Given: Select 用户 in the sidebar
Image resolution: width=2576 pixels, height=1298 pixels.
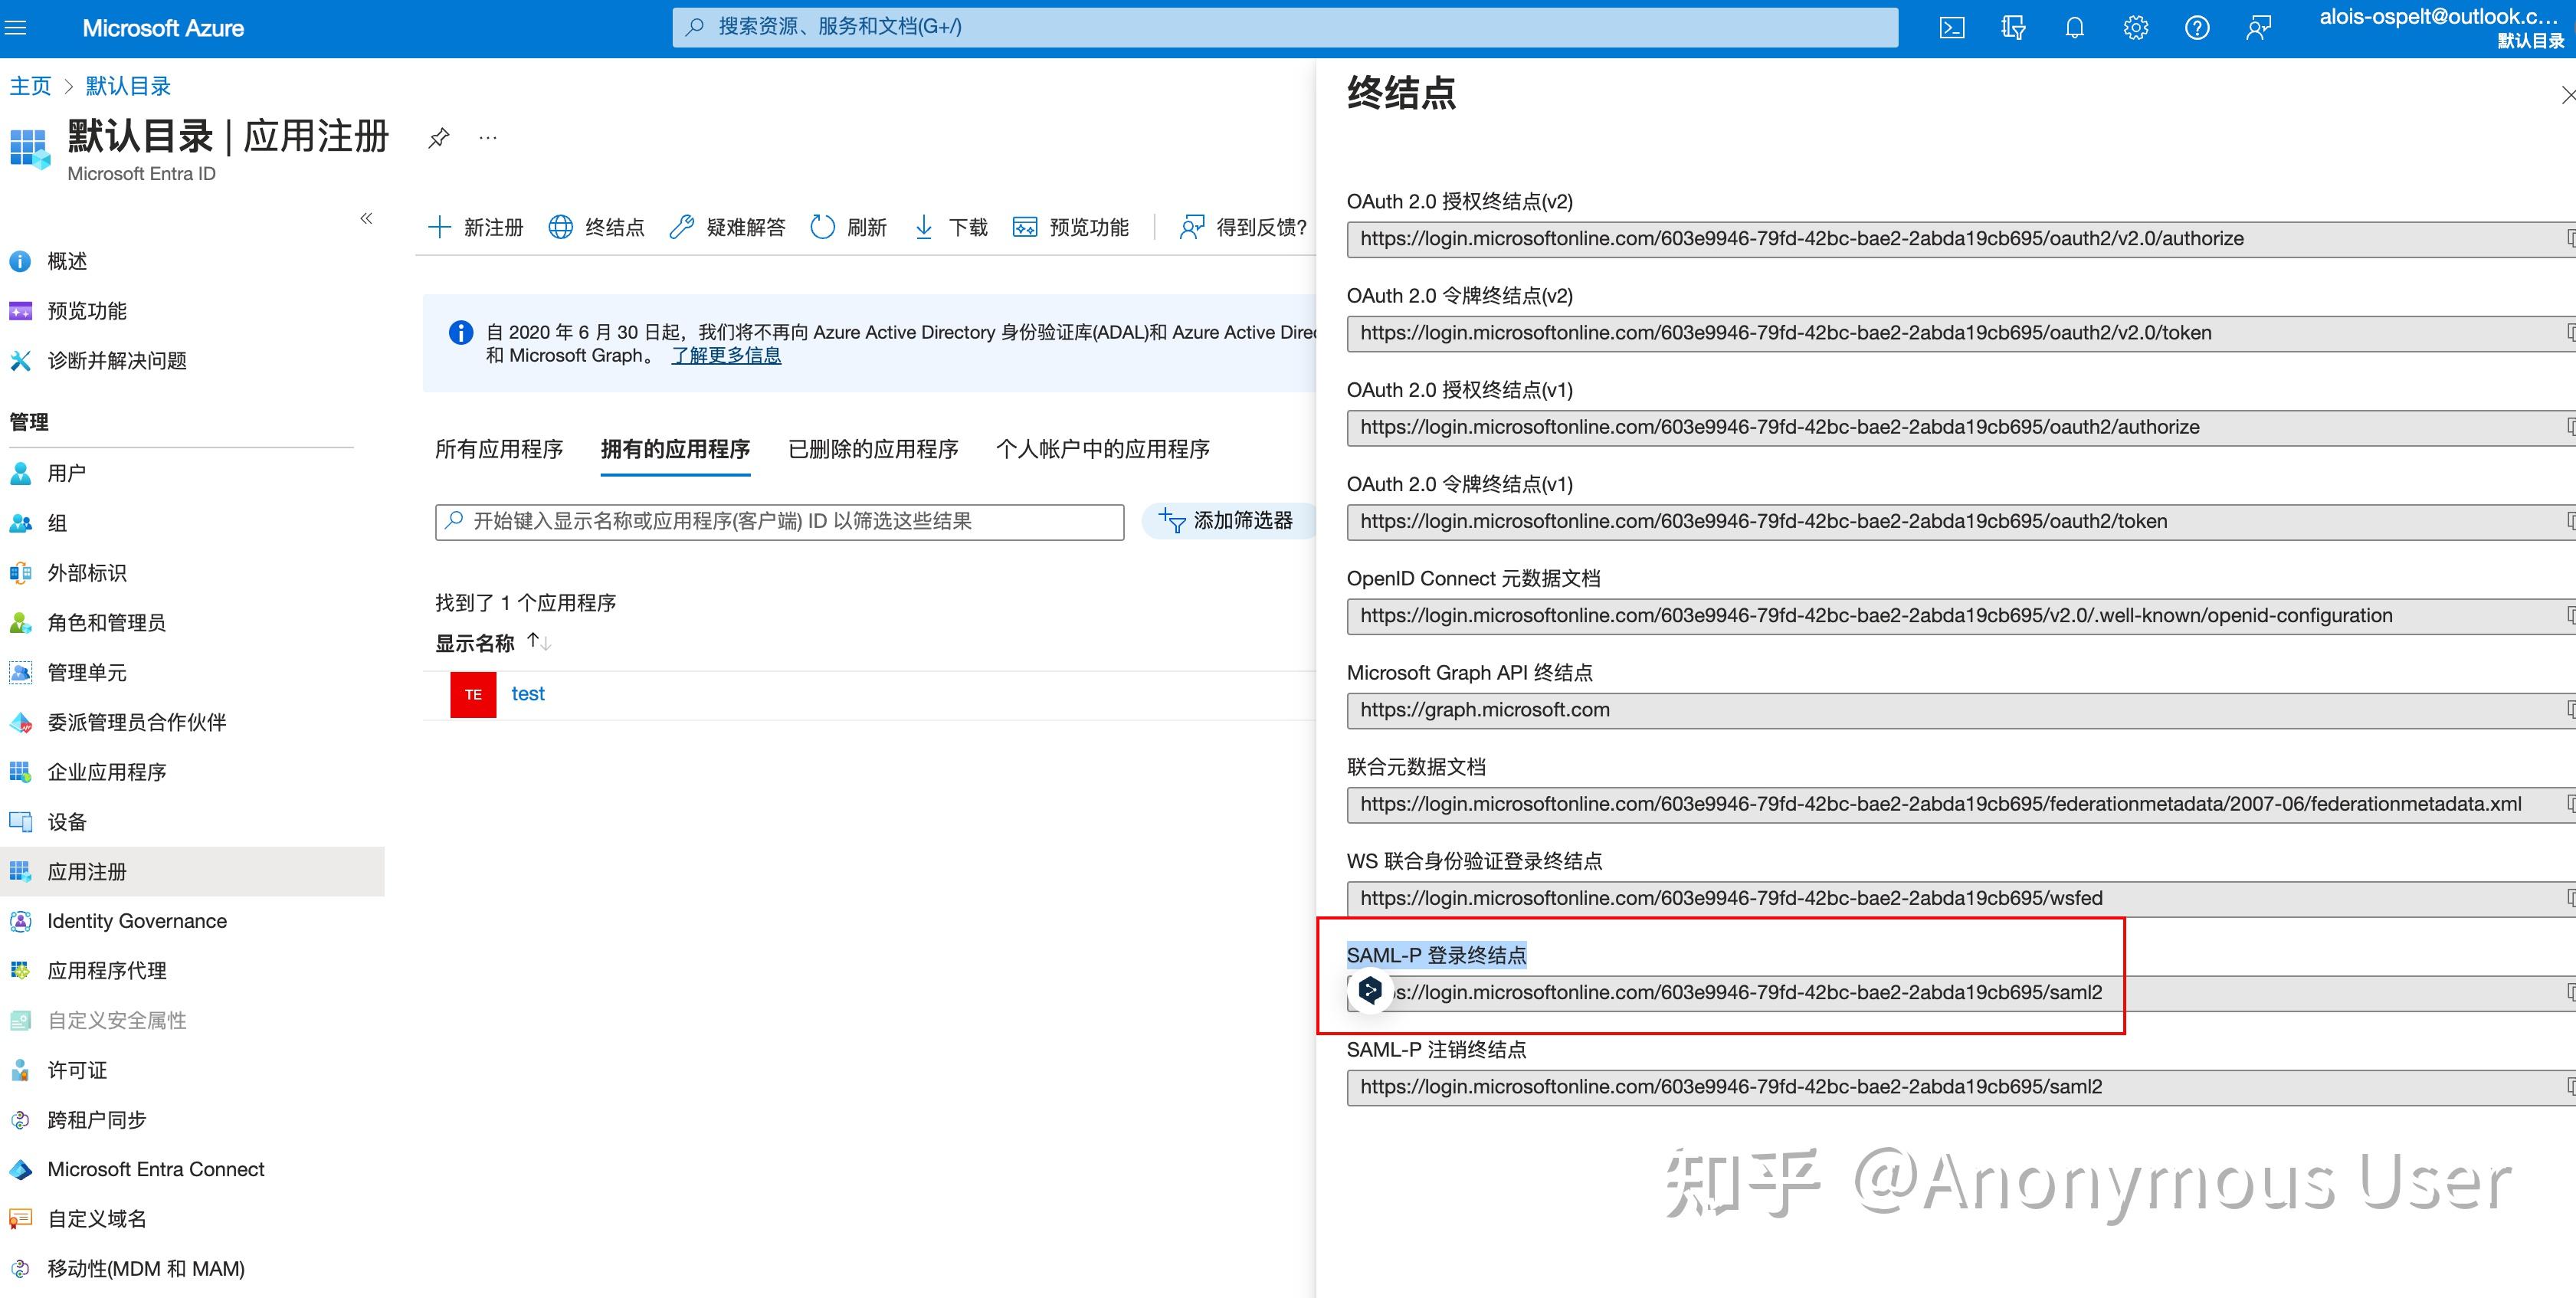Looking at the screenshot, I should point(66,473).
